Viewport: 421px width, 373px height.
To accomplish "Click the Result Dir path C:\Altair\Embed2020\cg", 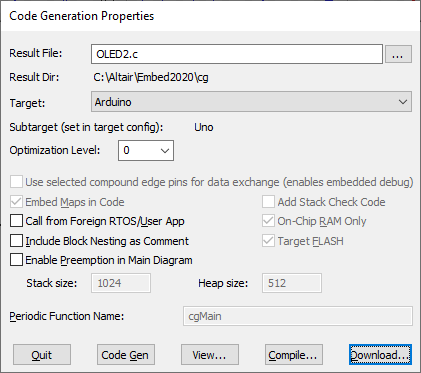I will (x=151, y=77).
